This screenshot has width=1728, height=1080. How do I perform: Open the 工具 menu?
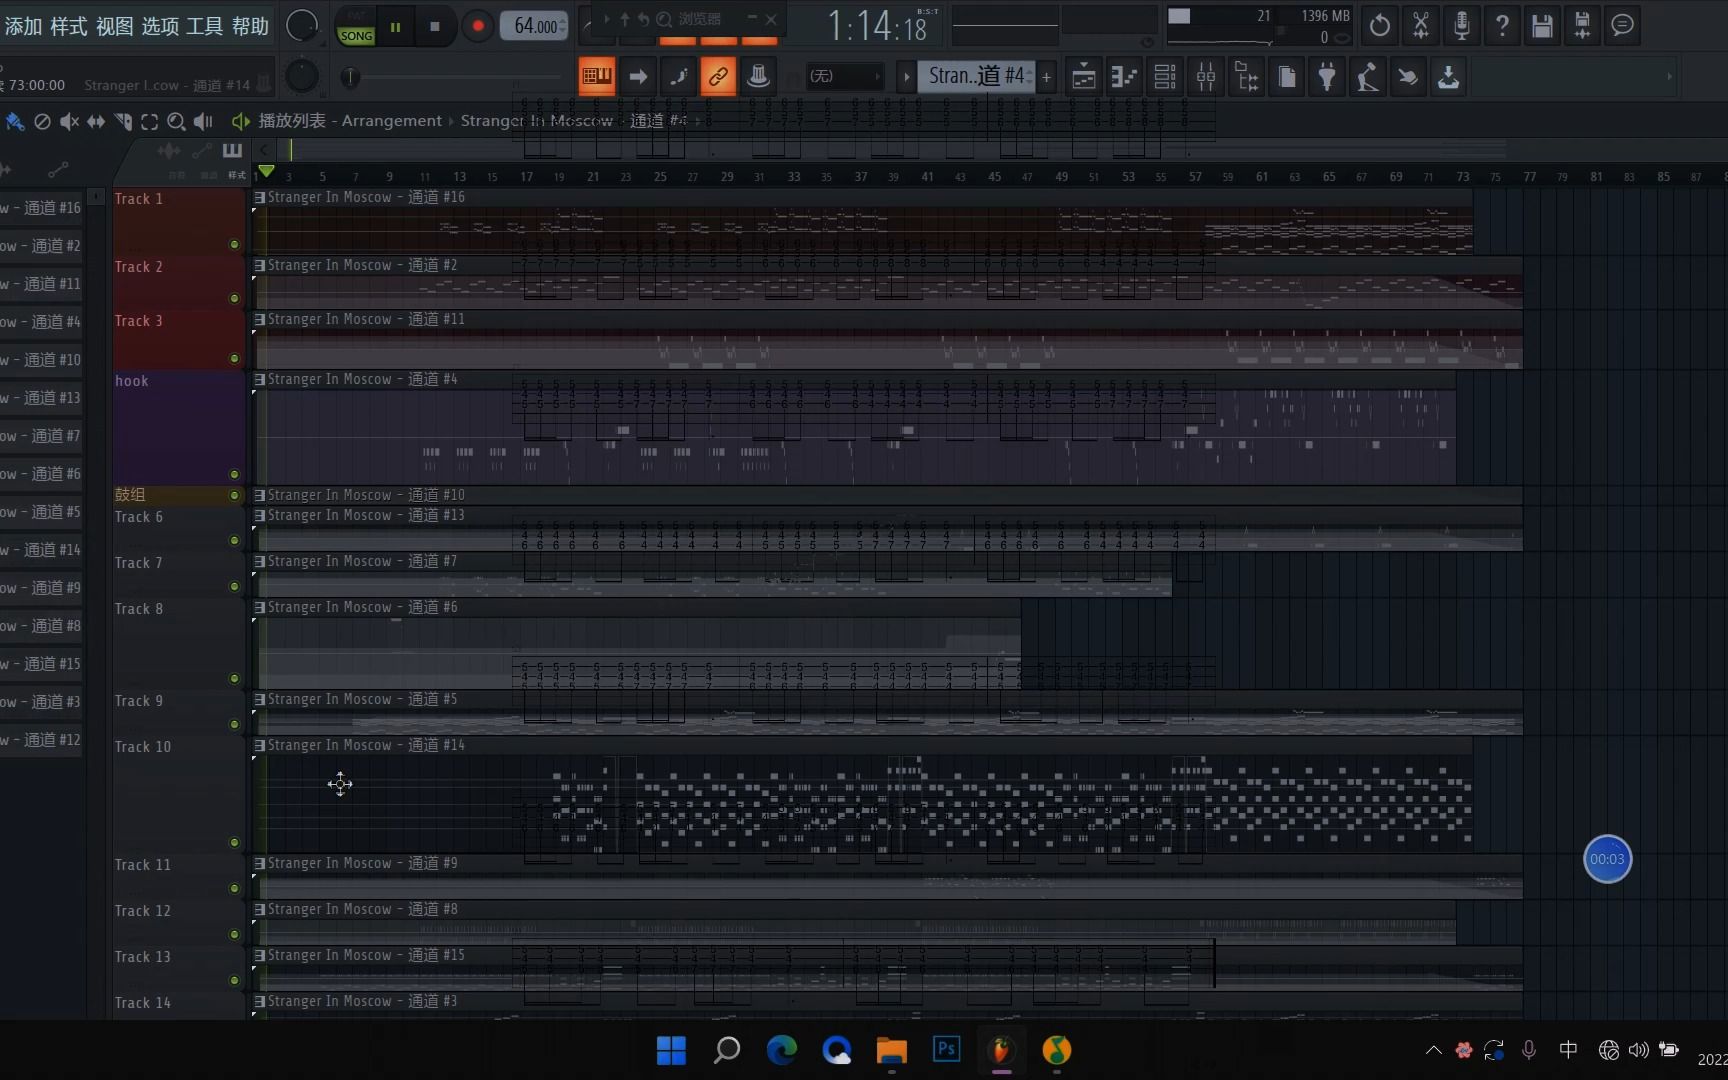click(x=205, y=26)
